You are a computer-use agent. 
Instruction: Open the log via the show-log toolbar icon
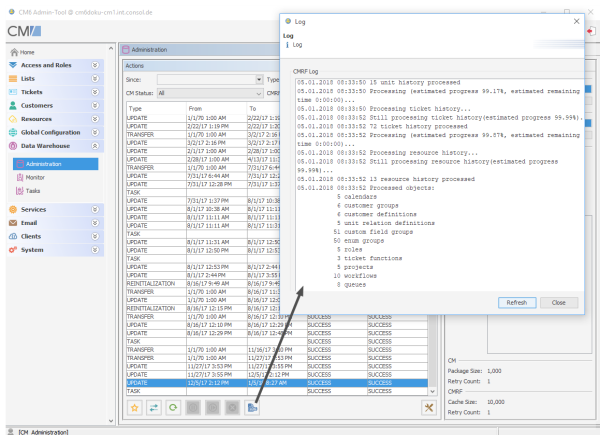click(x=253, y=408)
